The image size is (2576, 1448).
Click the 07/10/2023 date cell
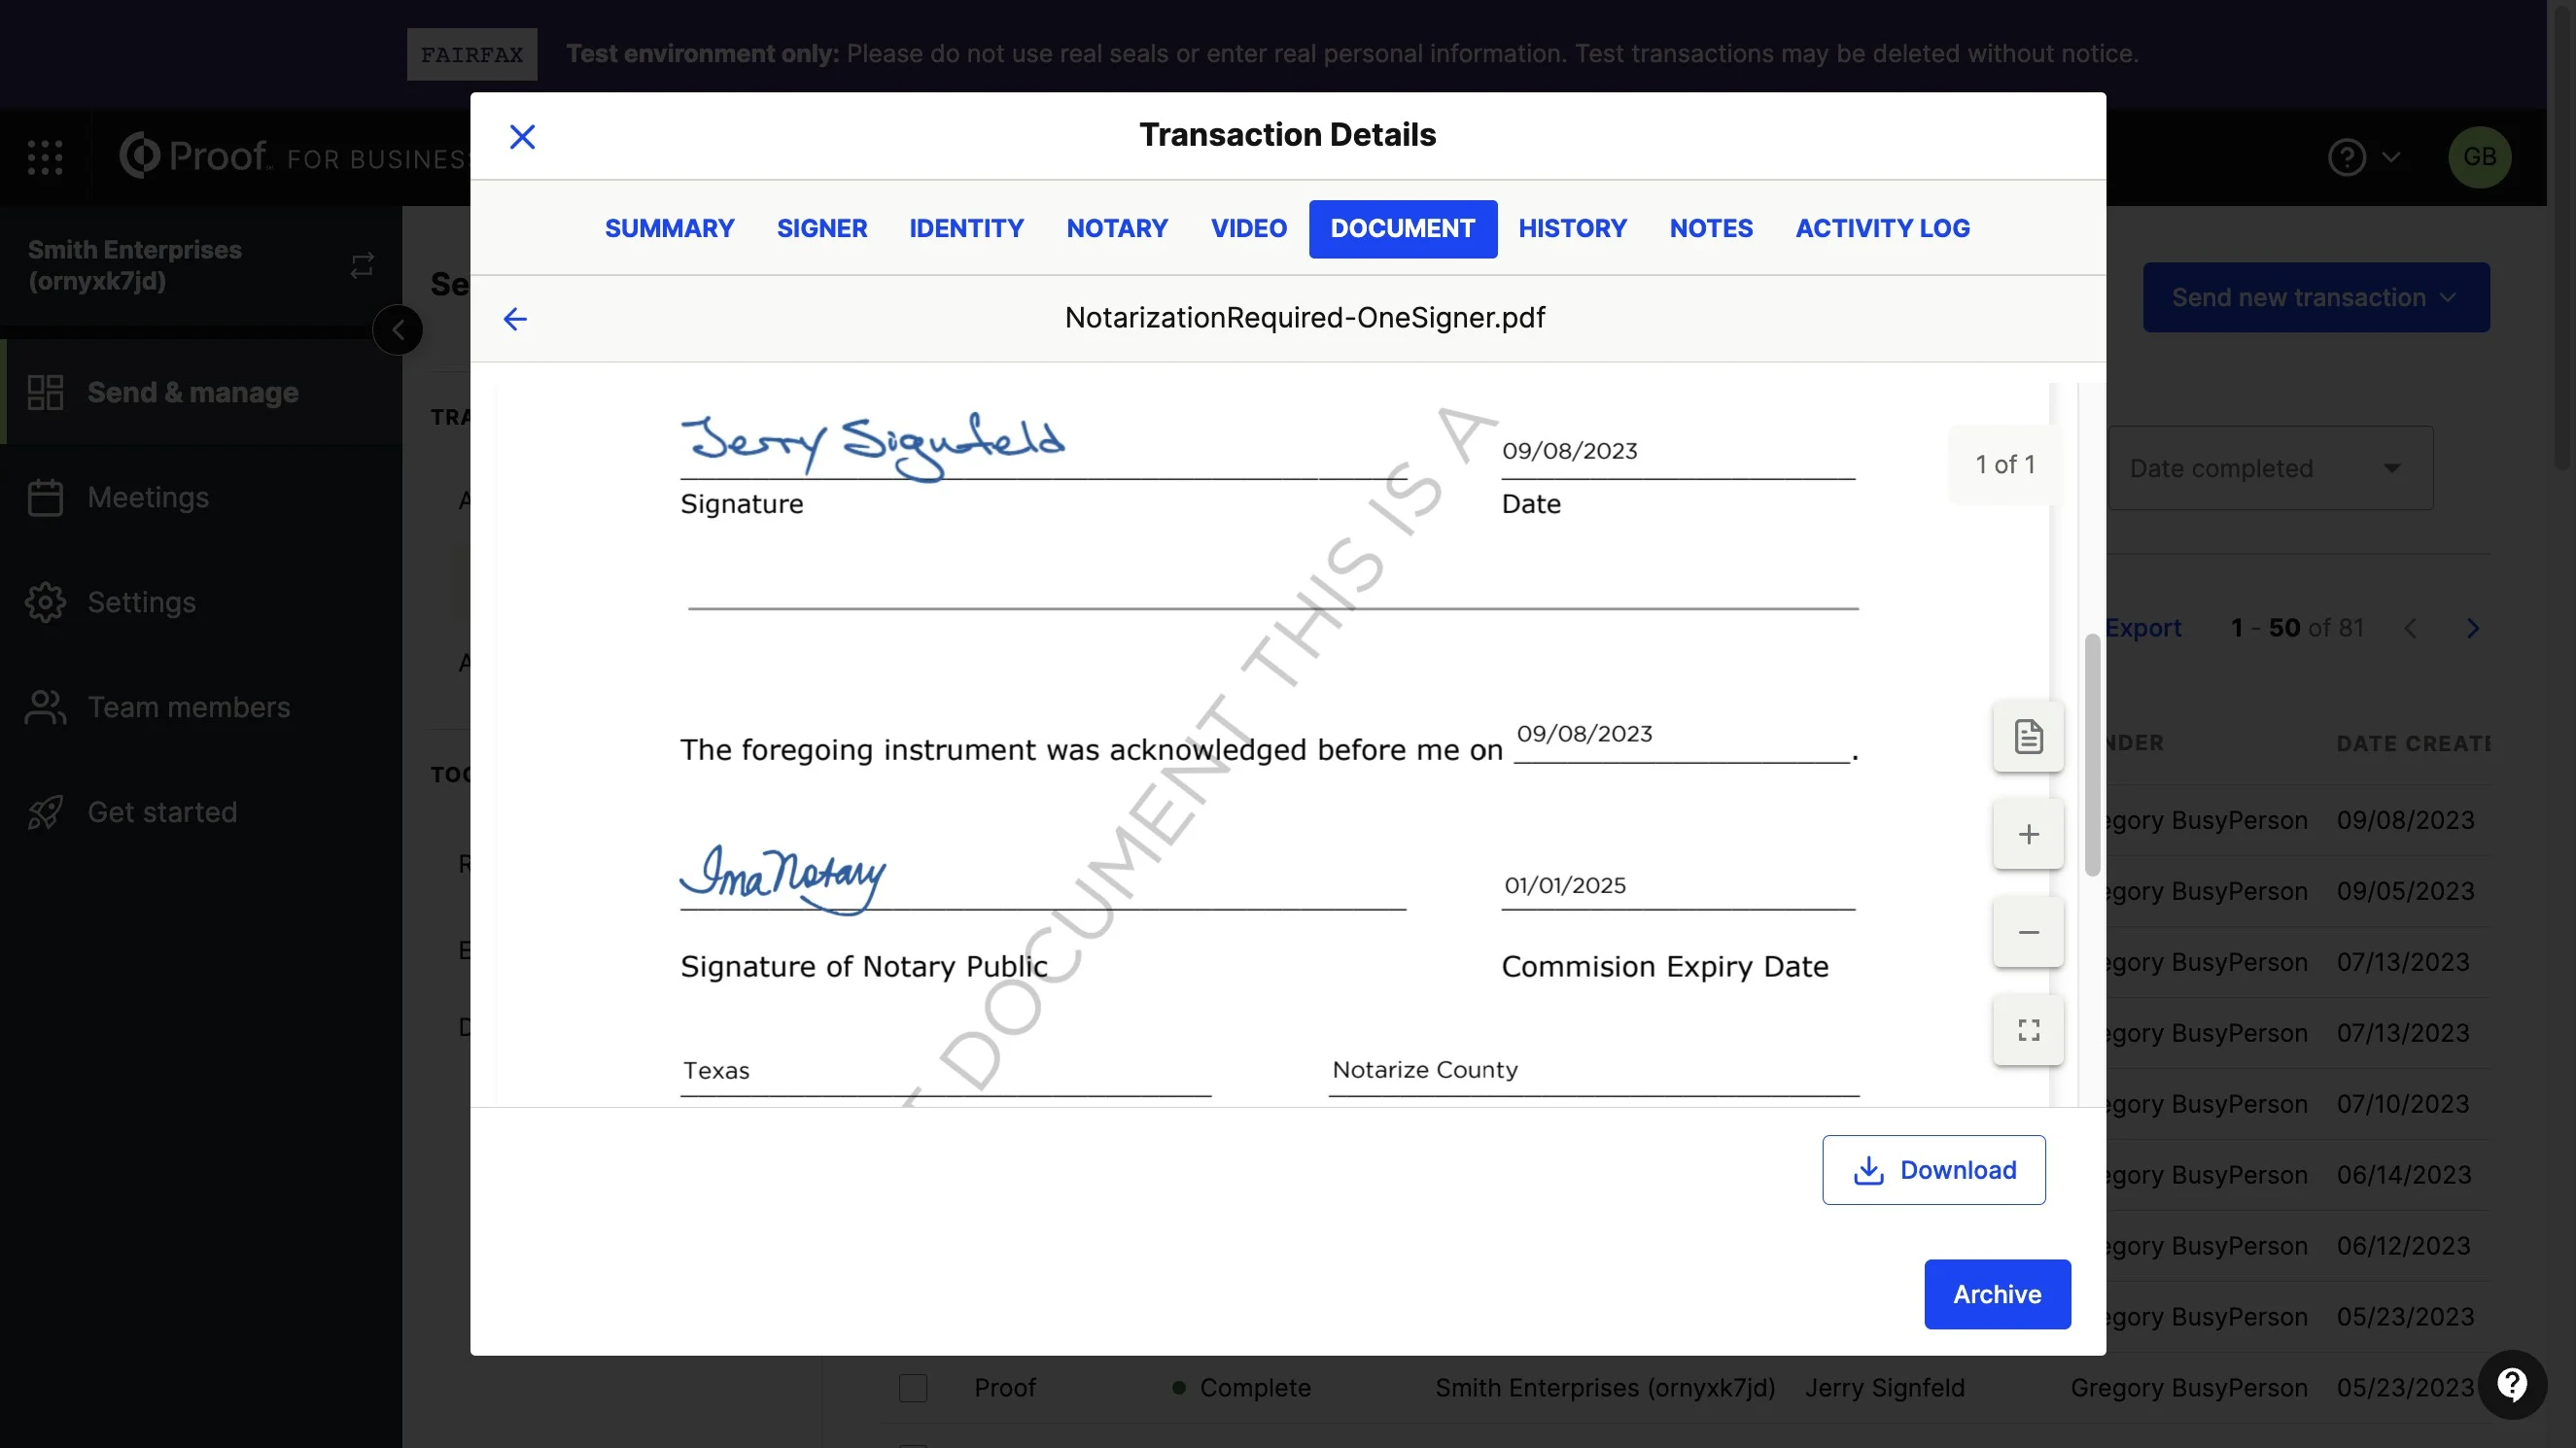tap(2403, 1104)
